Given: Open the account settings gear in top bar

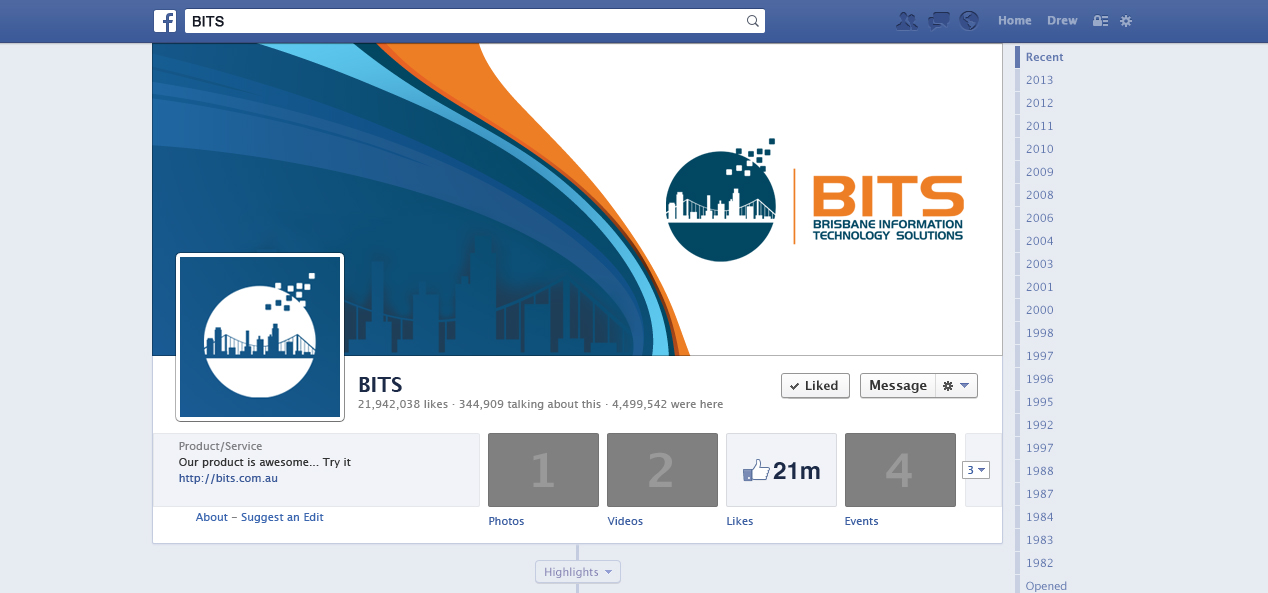Looking at the screenshot, I should (1126, 21).
